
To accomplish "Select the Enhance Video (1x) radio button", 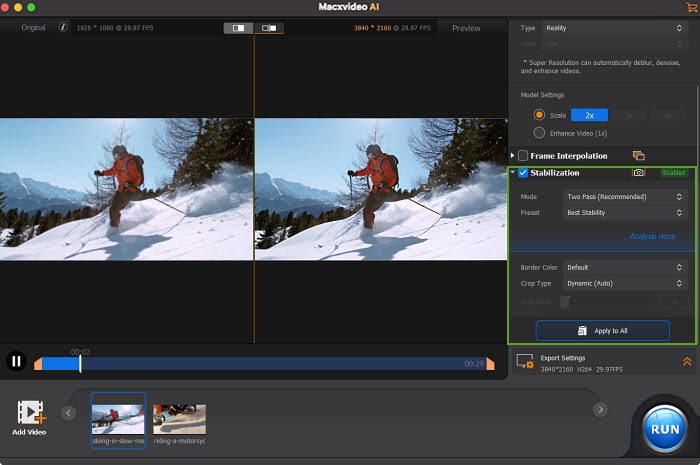I will pos(540,132).
